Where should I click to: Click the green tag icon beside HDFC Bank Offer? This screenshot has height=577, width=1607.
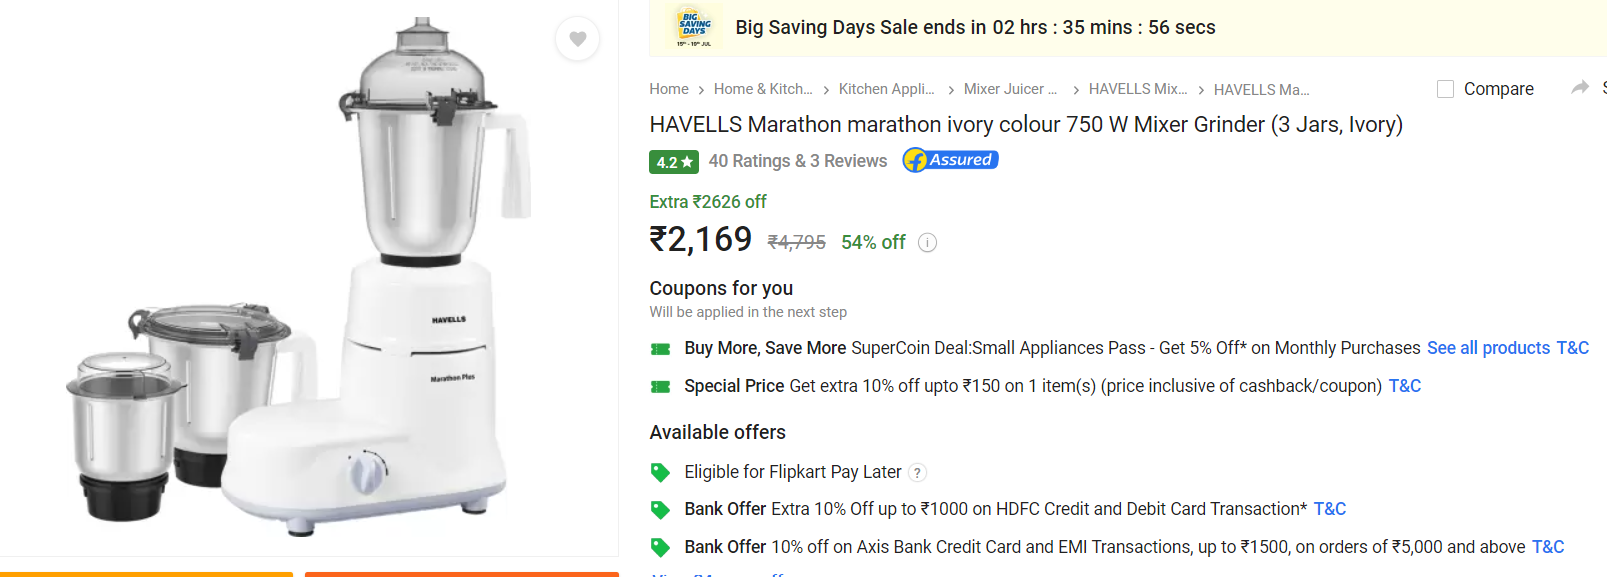pos(660,509)
